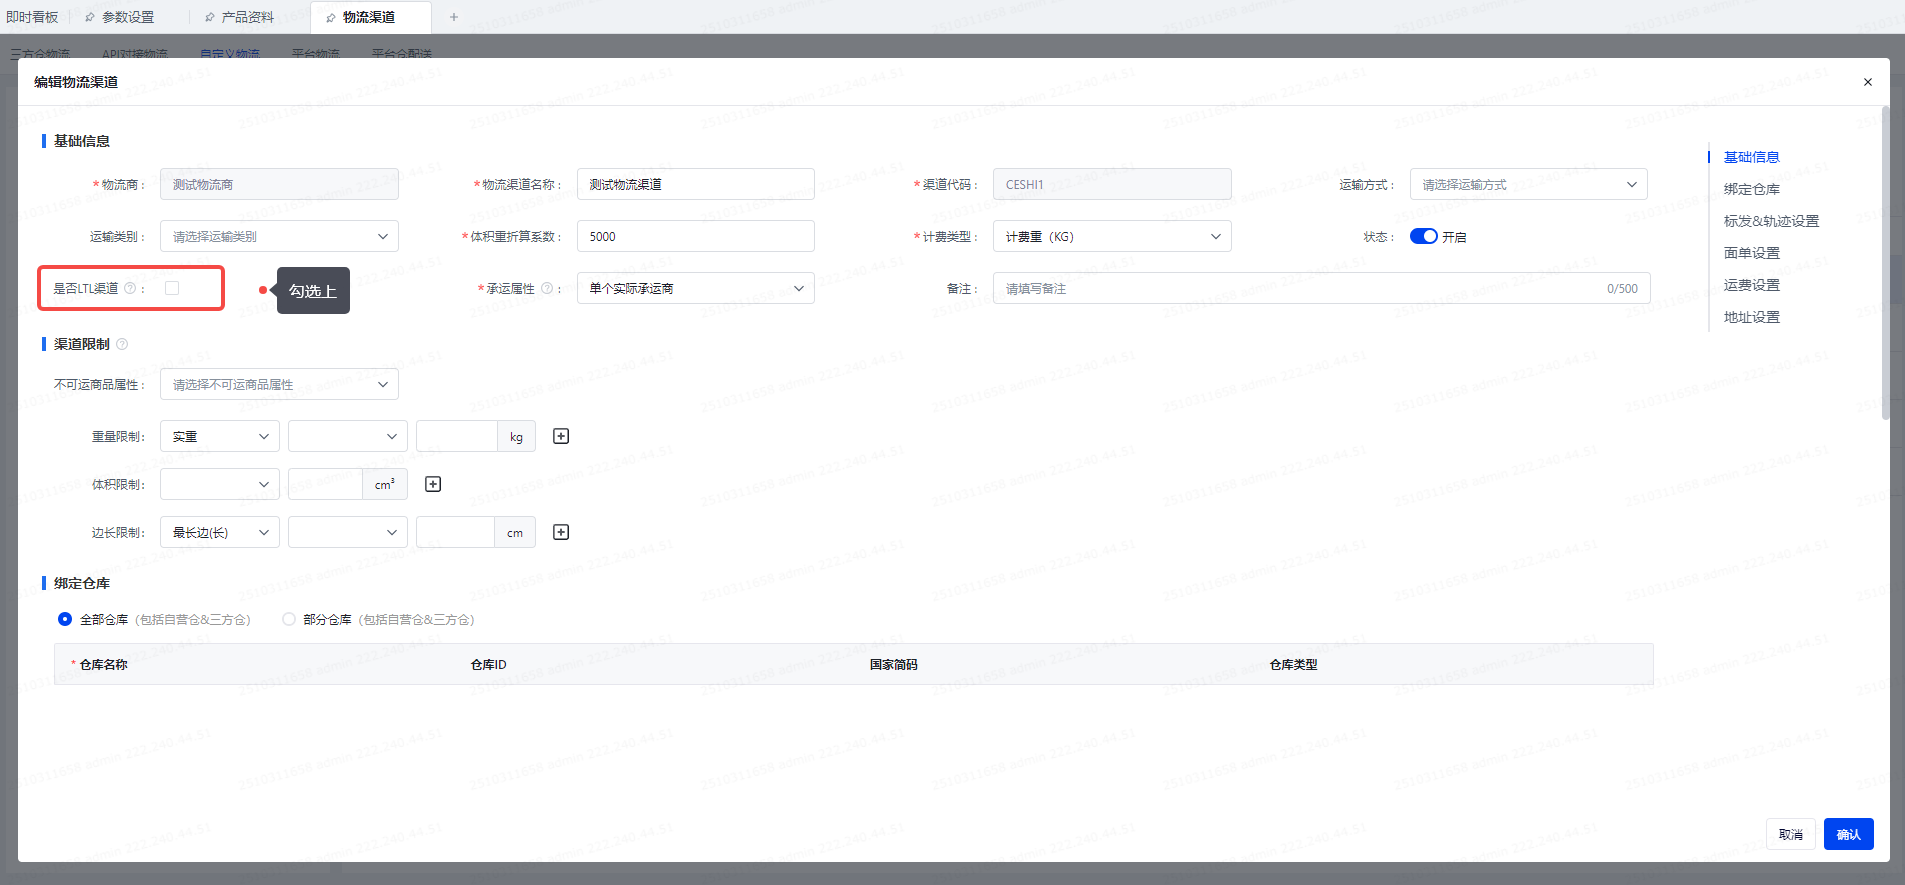Screen dimensions: 1905x885
Task: Open the 运输类别 dropdown
Action: click(x=279, y=236)
